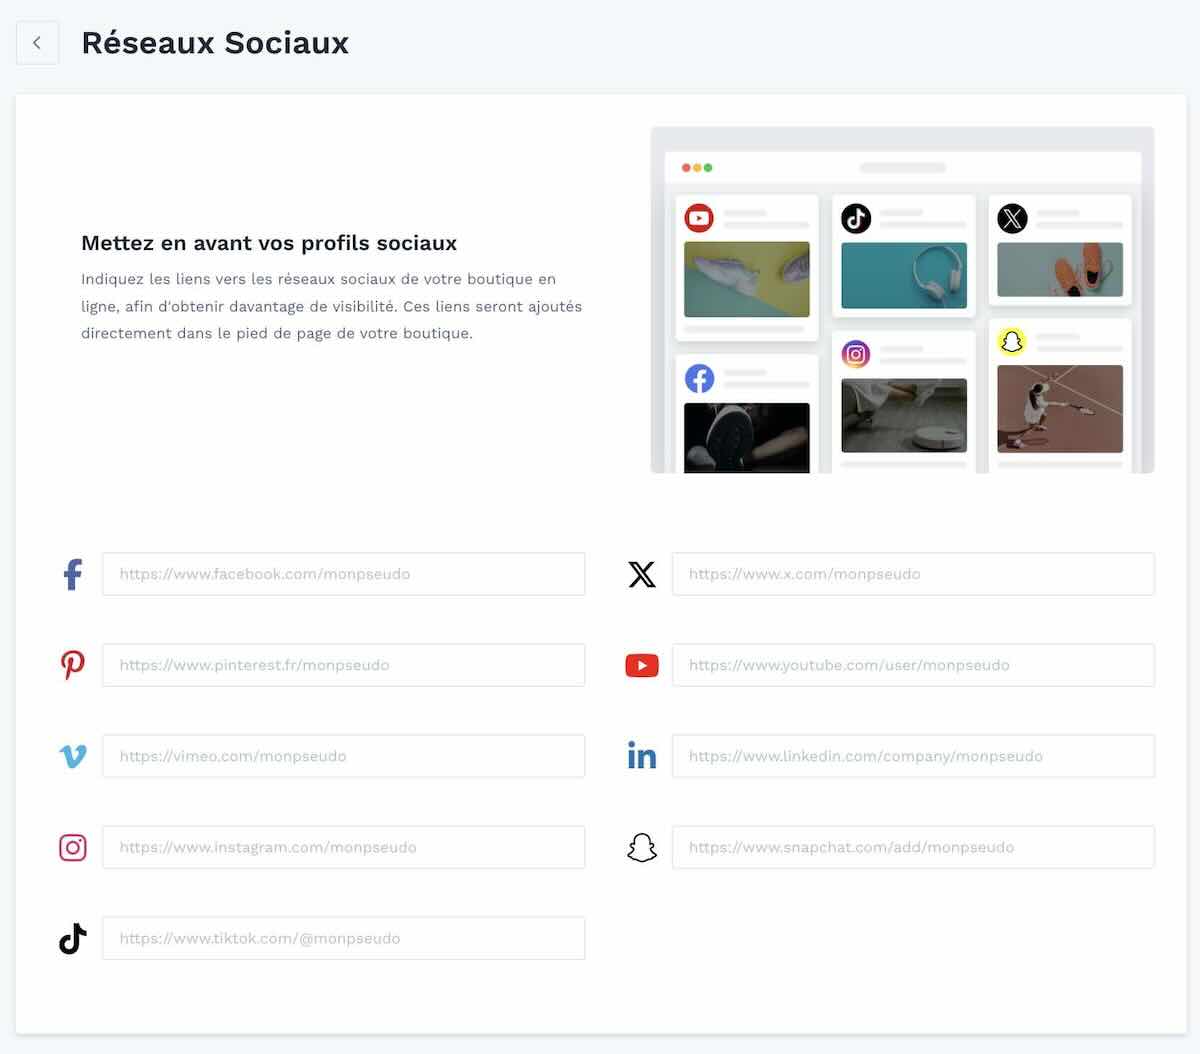Click the 'Indiquez les liens vers les réseaux' description
Image resolution: width=1200 pixels, height=1054 pixels.
pyautogui.click(x=331, y=306)
